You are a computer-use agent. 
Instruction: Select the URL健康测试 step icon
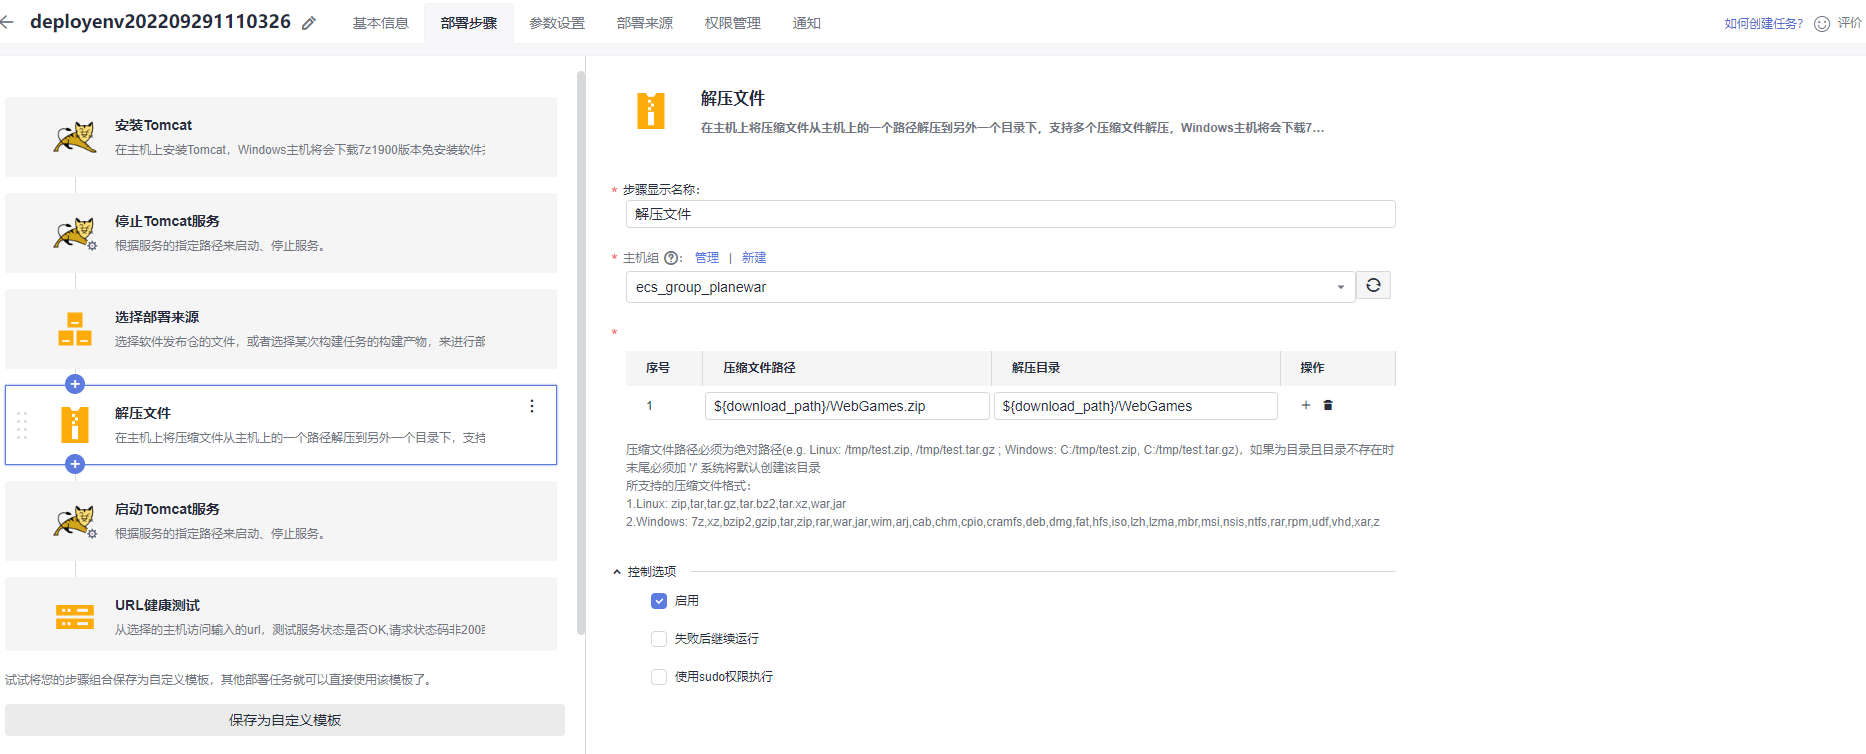[x=75, y=617]
